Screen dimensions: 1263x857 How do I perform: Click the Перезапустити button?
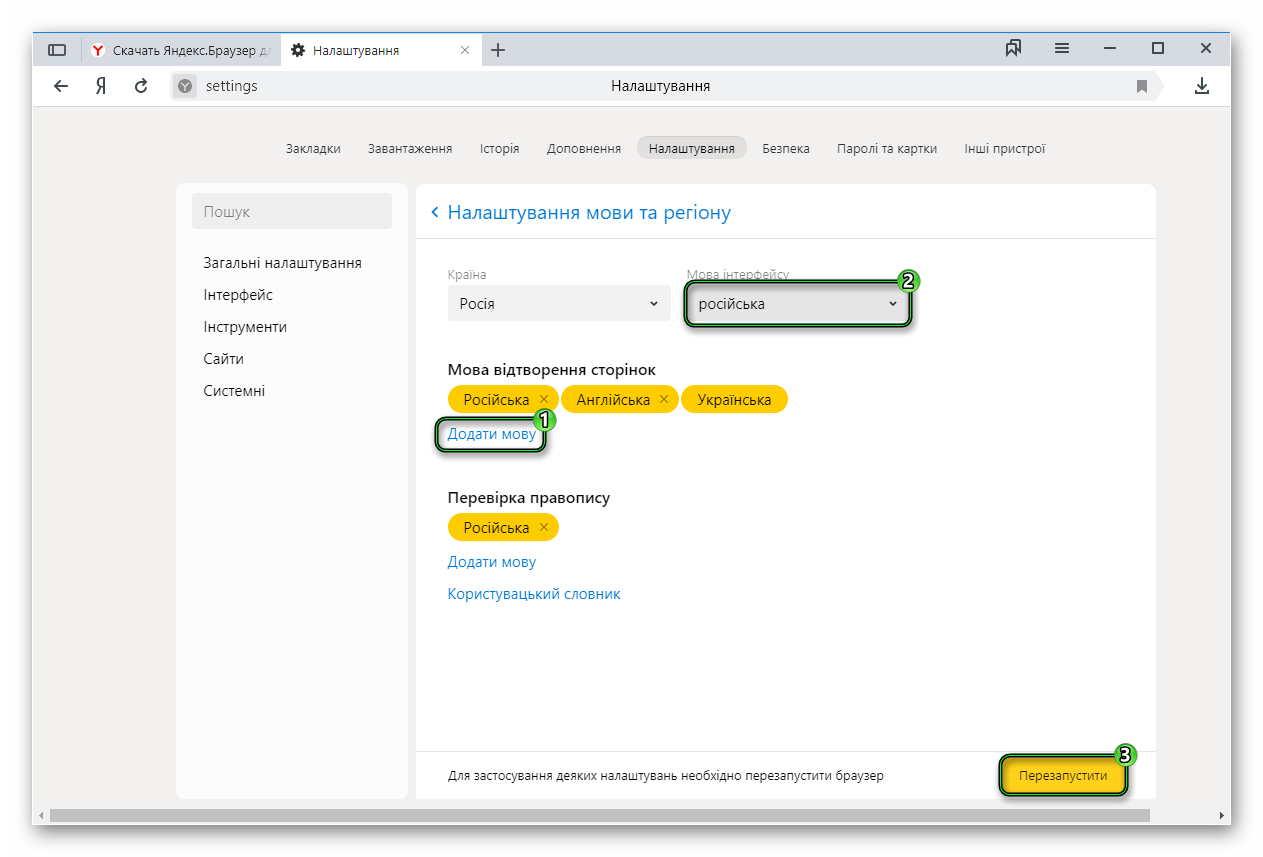[x=1063, y=775]
